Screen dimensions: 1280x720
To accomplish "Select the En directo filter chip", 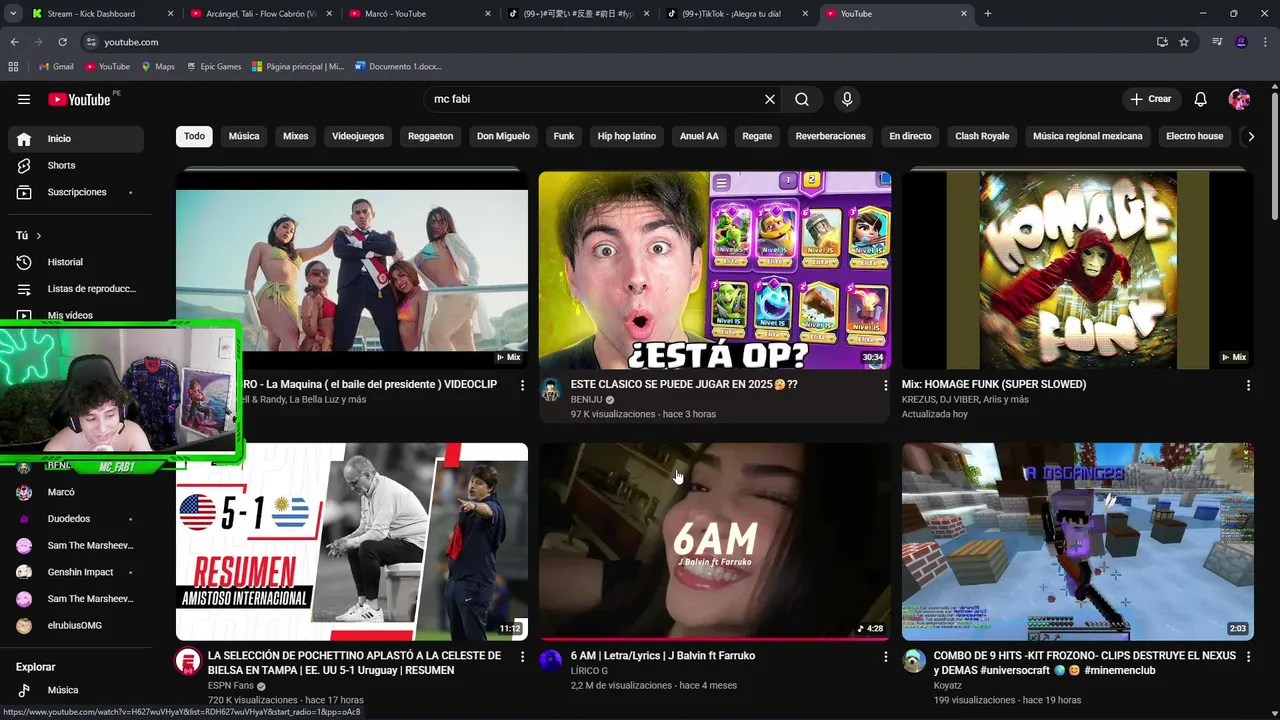I will (910, 136).
